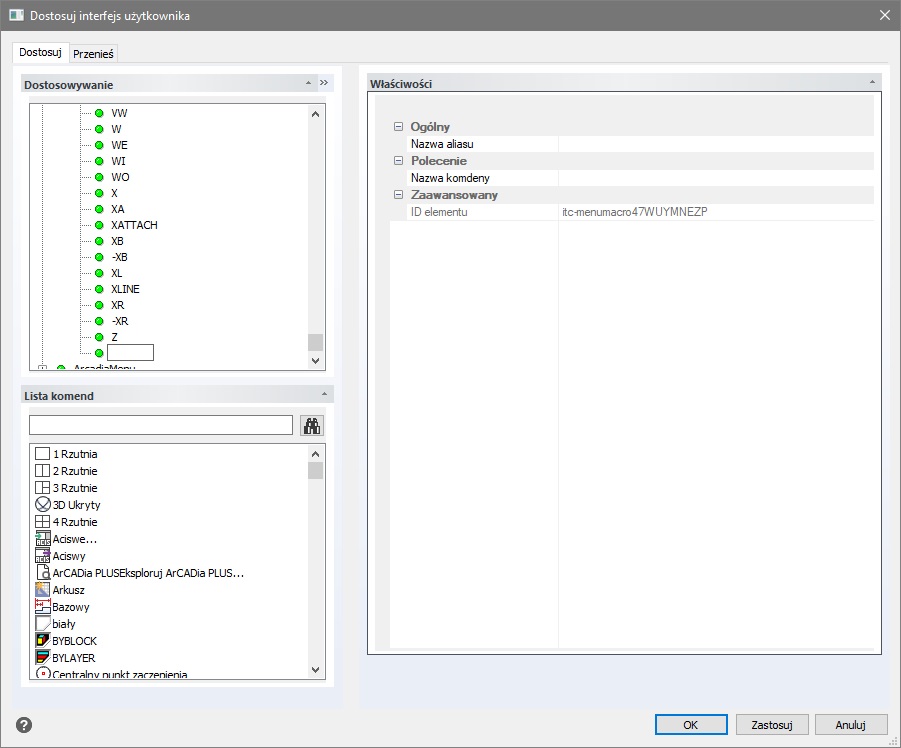Select the BYBLOCK color icon
Viewport: 901px width, 748px height.
click(43, 640)
